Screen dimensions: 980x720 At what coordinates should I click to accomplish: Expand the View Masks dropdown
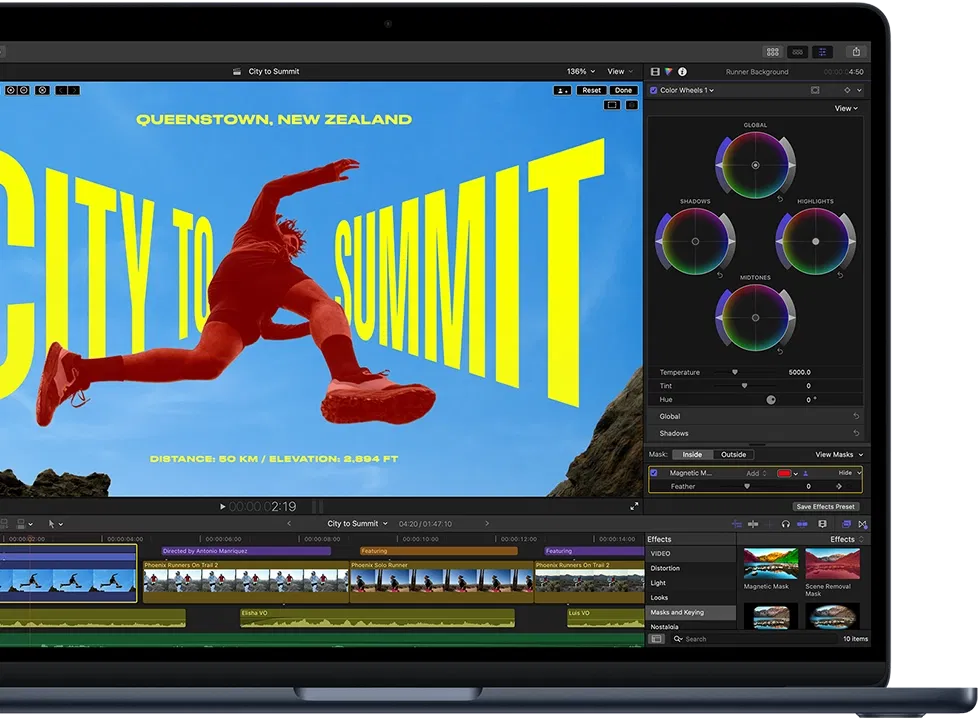(x=839, y=455)
